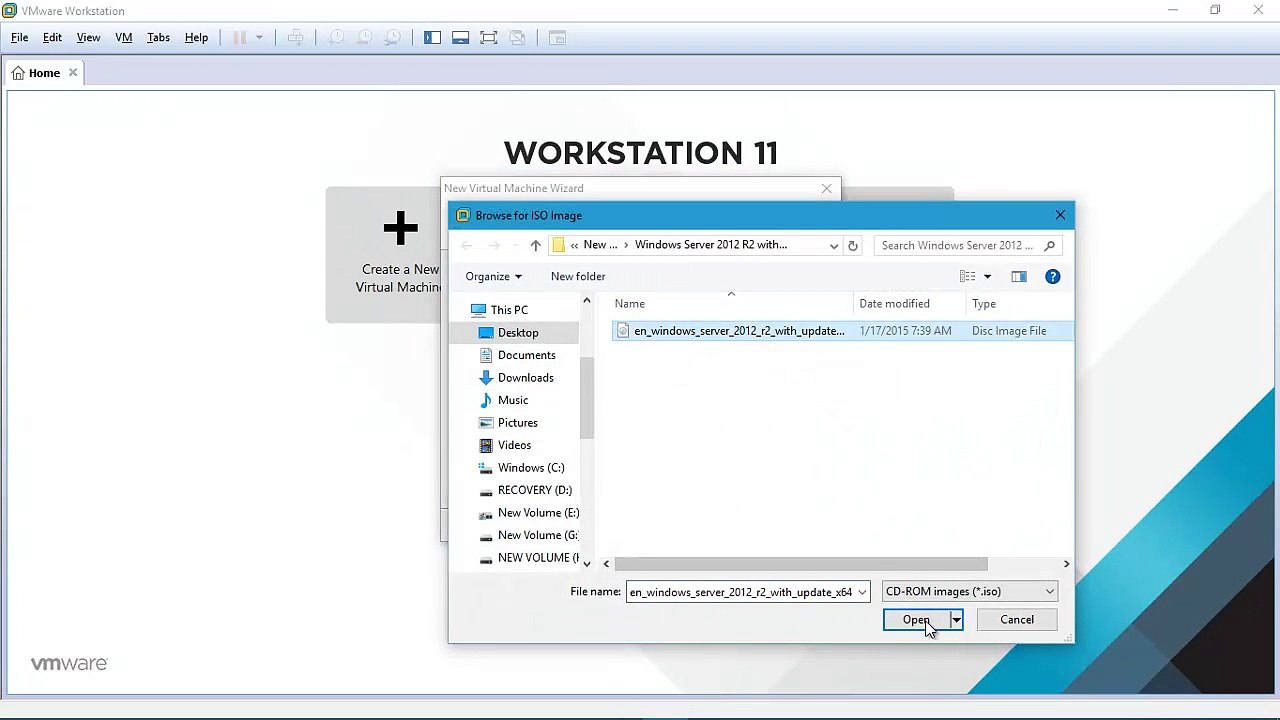Screen dimensions: 1280x720
Task: Close the Home tab
Action: coord(73,73)
